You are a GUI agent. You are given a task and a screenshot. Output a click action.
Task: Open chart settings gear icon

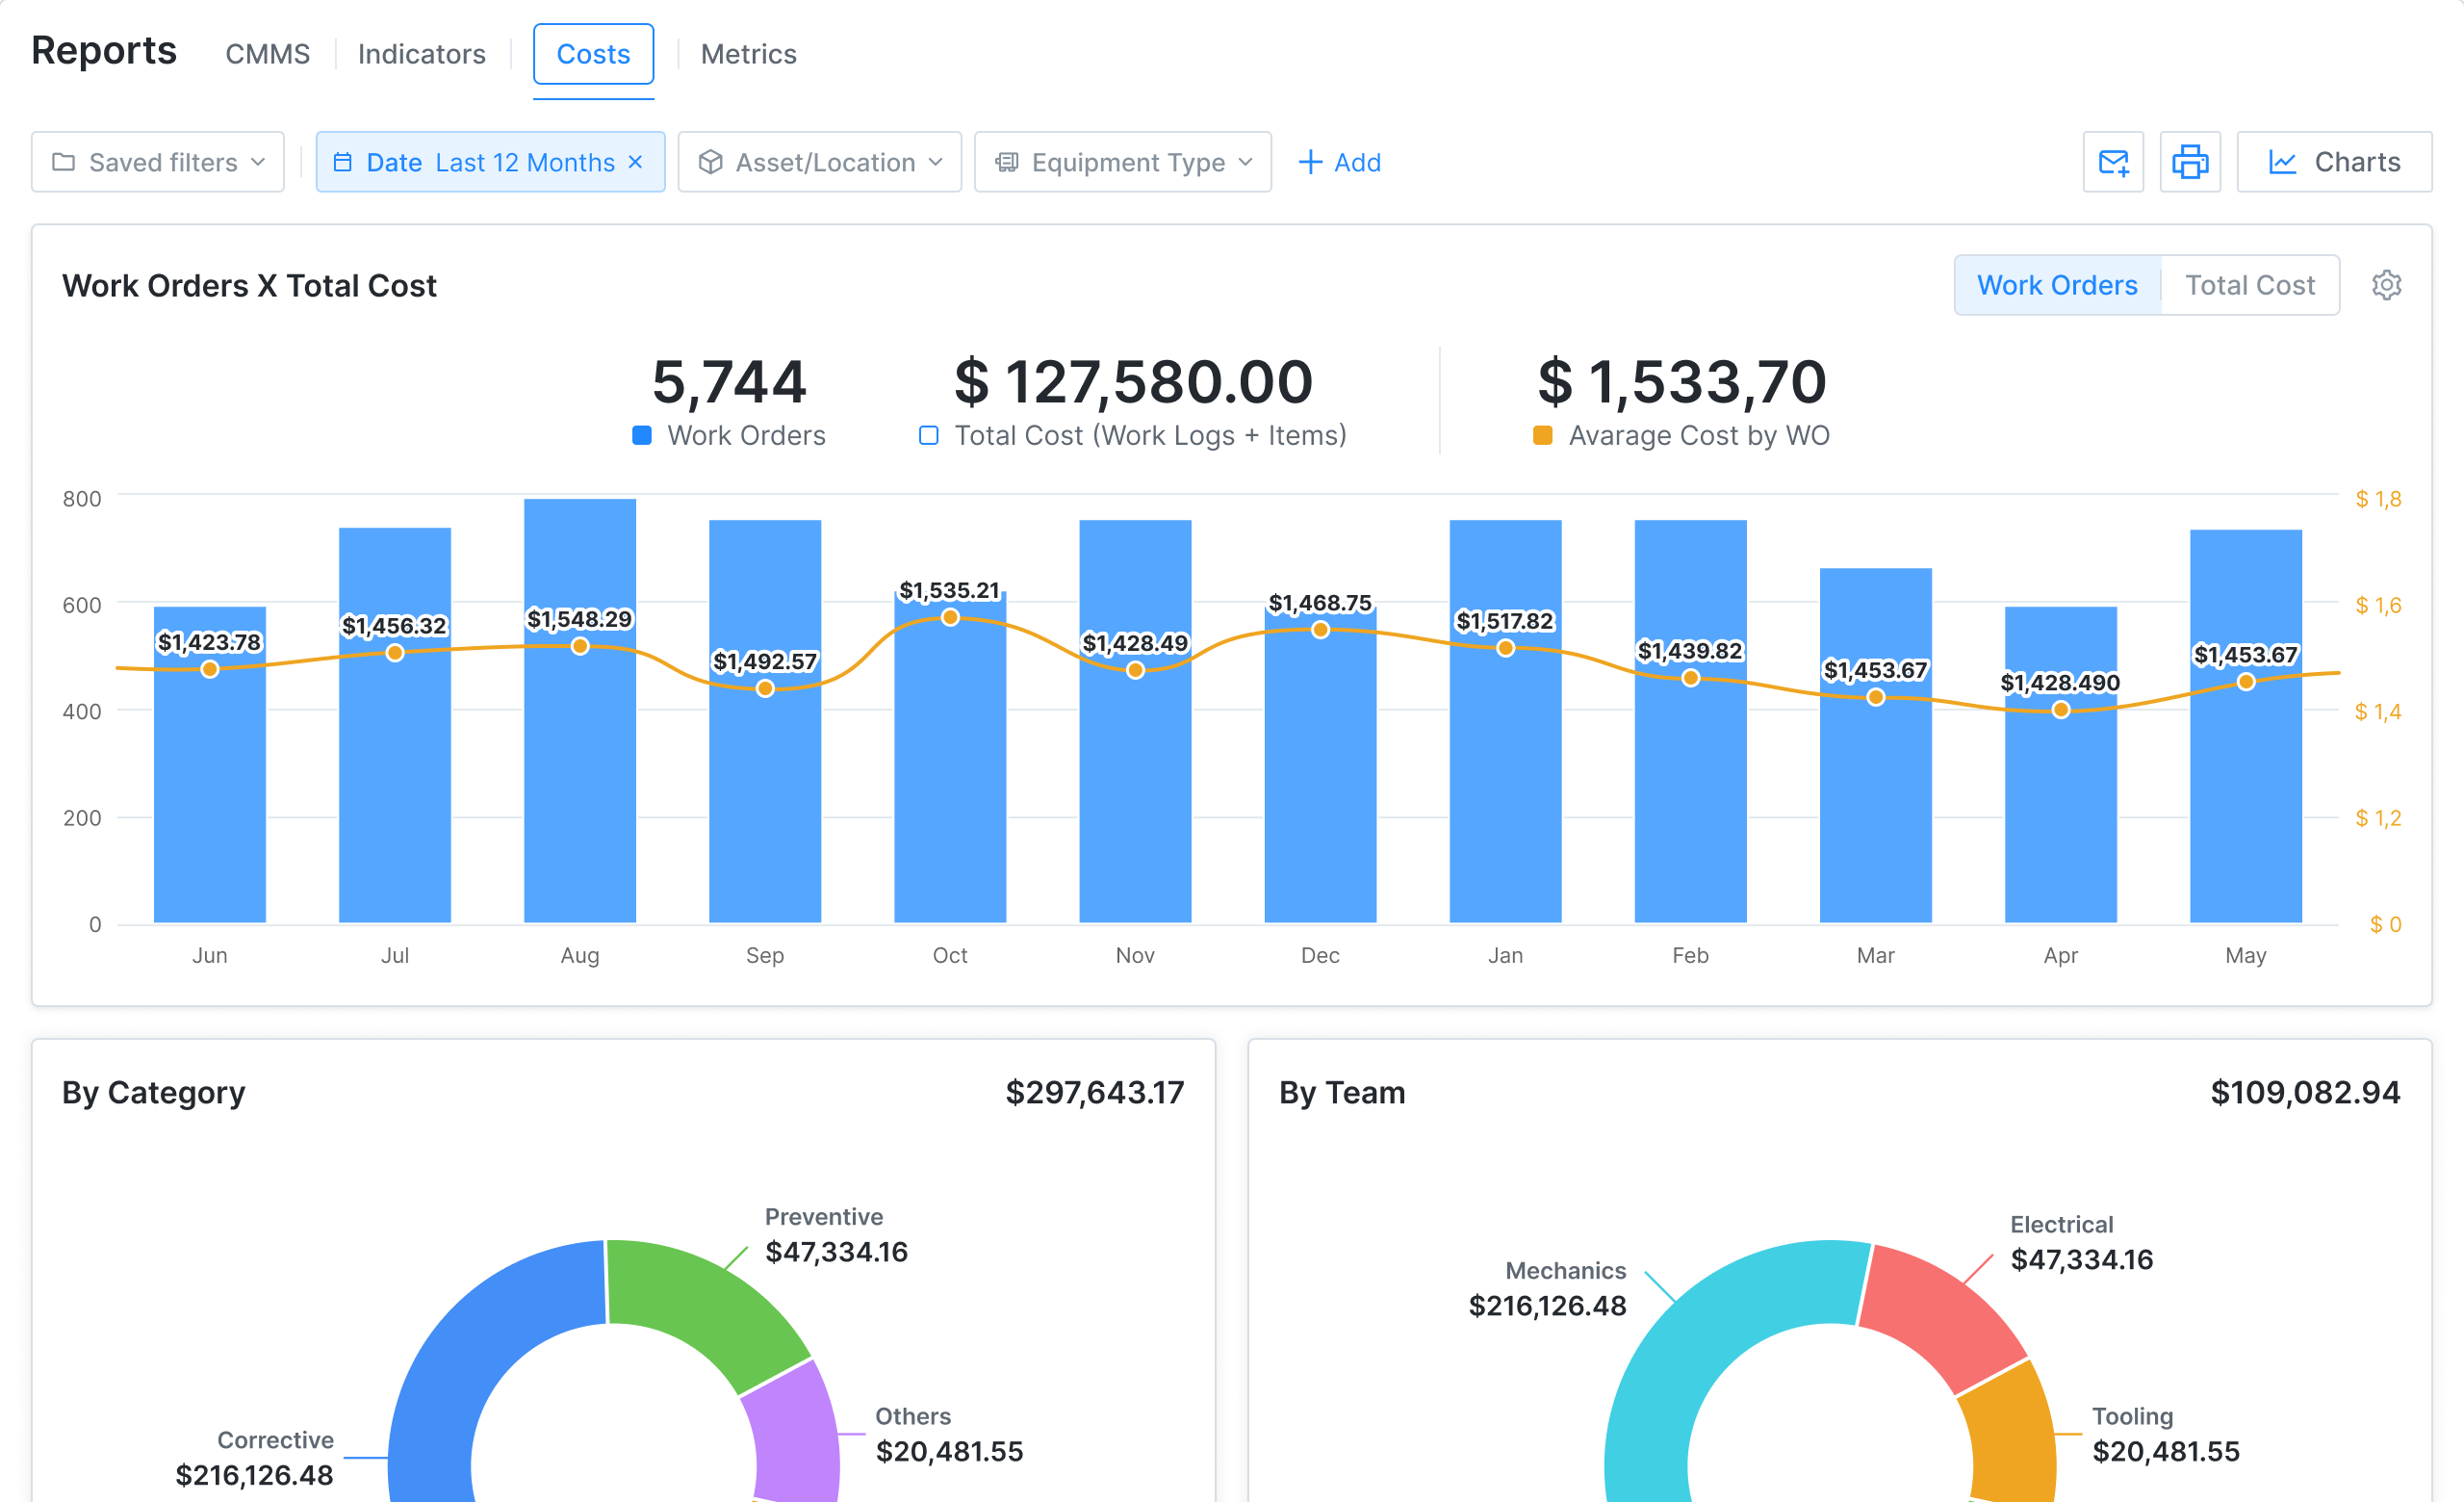(2386, 285)
